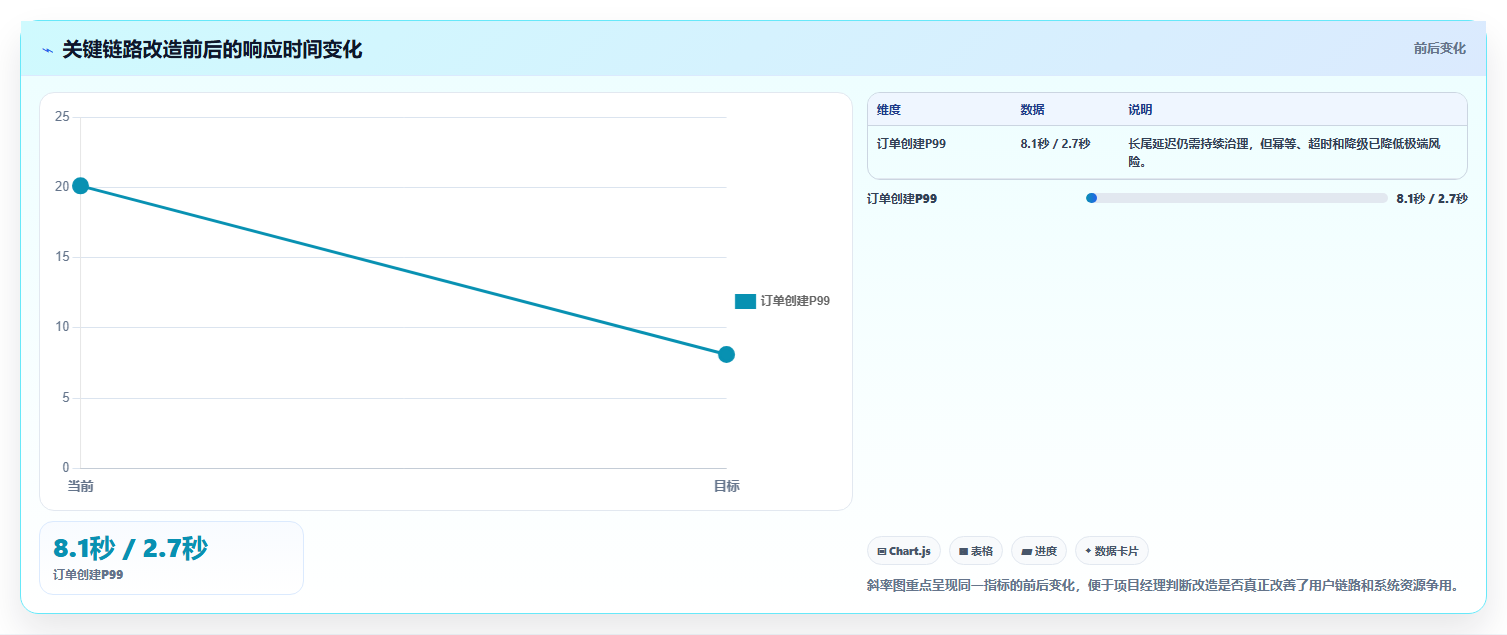The height and width of the screenshot is (635, 1507).
Task: Click the 订单创建P99 table cell
Action: click(x=911, y=144)
